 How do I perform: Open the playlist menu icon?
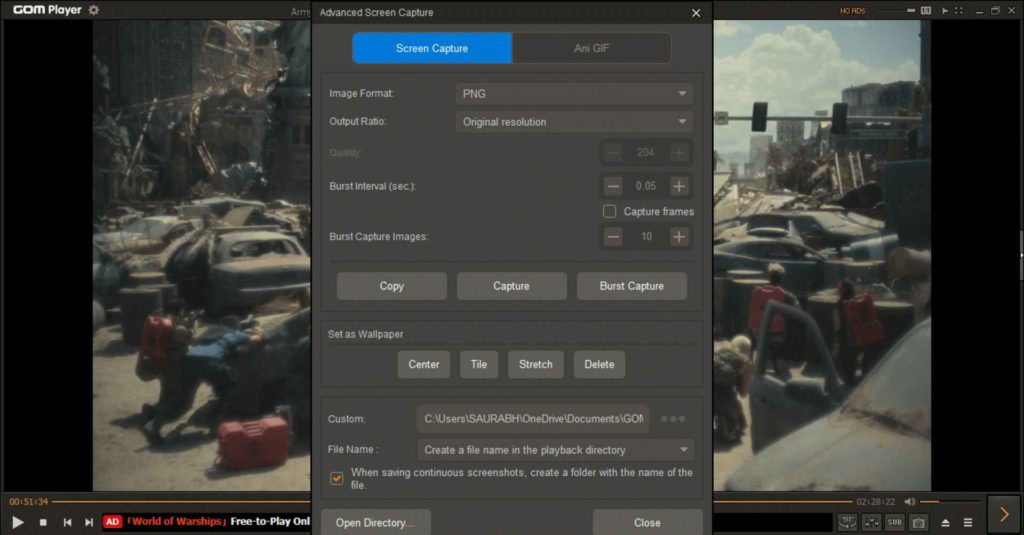click(x=968, y=523)
